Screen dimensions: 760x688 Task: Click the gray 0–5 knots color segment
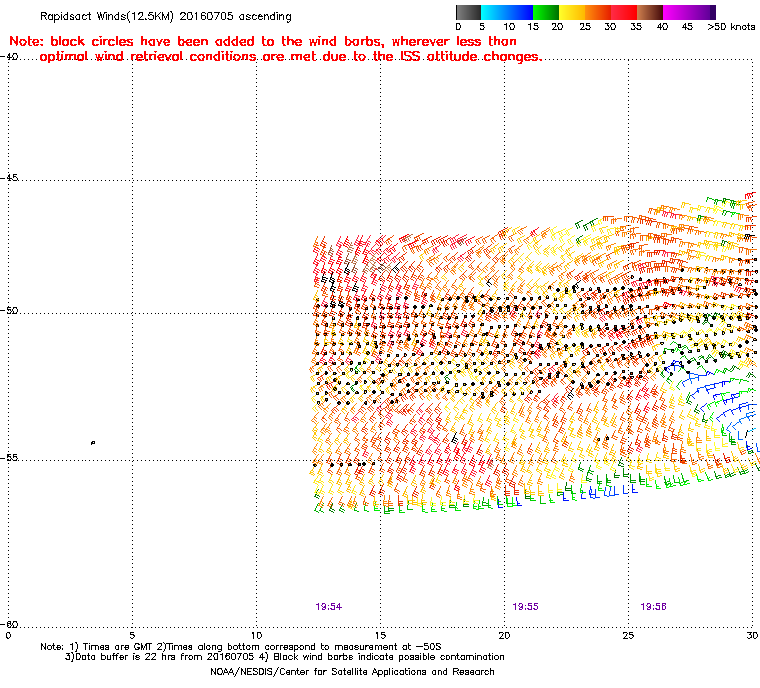tap(469, 12)
